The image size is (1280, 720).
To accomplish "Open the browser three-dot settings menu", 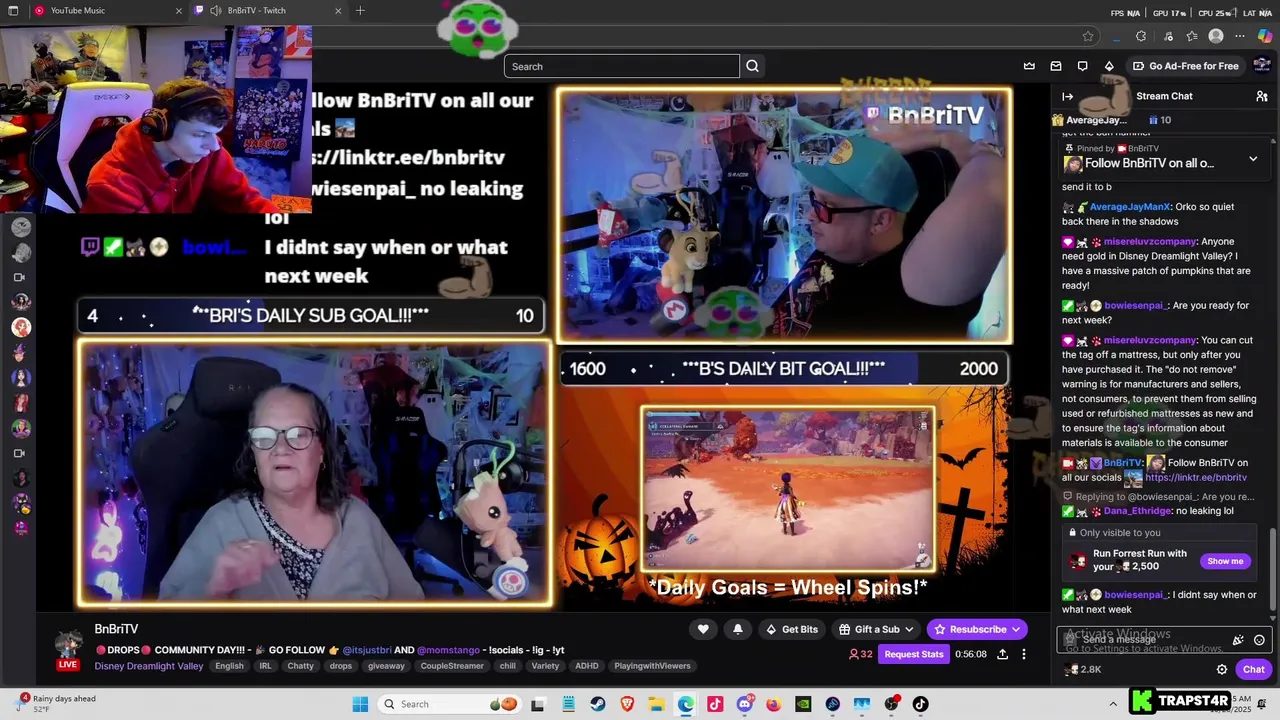I will (x=1241, y=36).
